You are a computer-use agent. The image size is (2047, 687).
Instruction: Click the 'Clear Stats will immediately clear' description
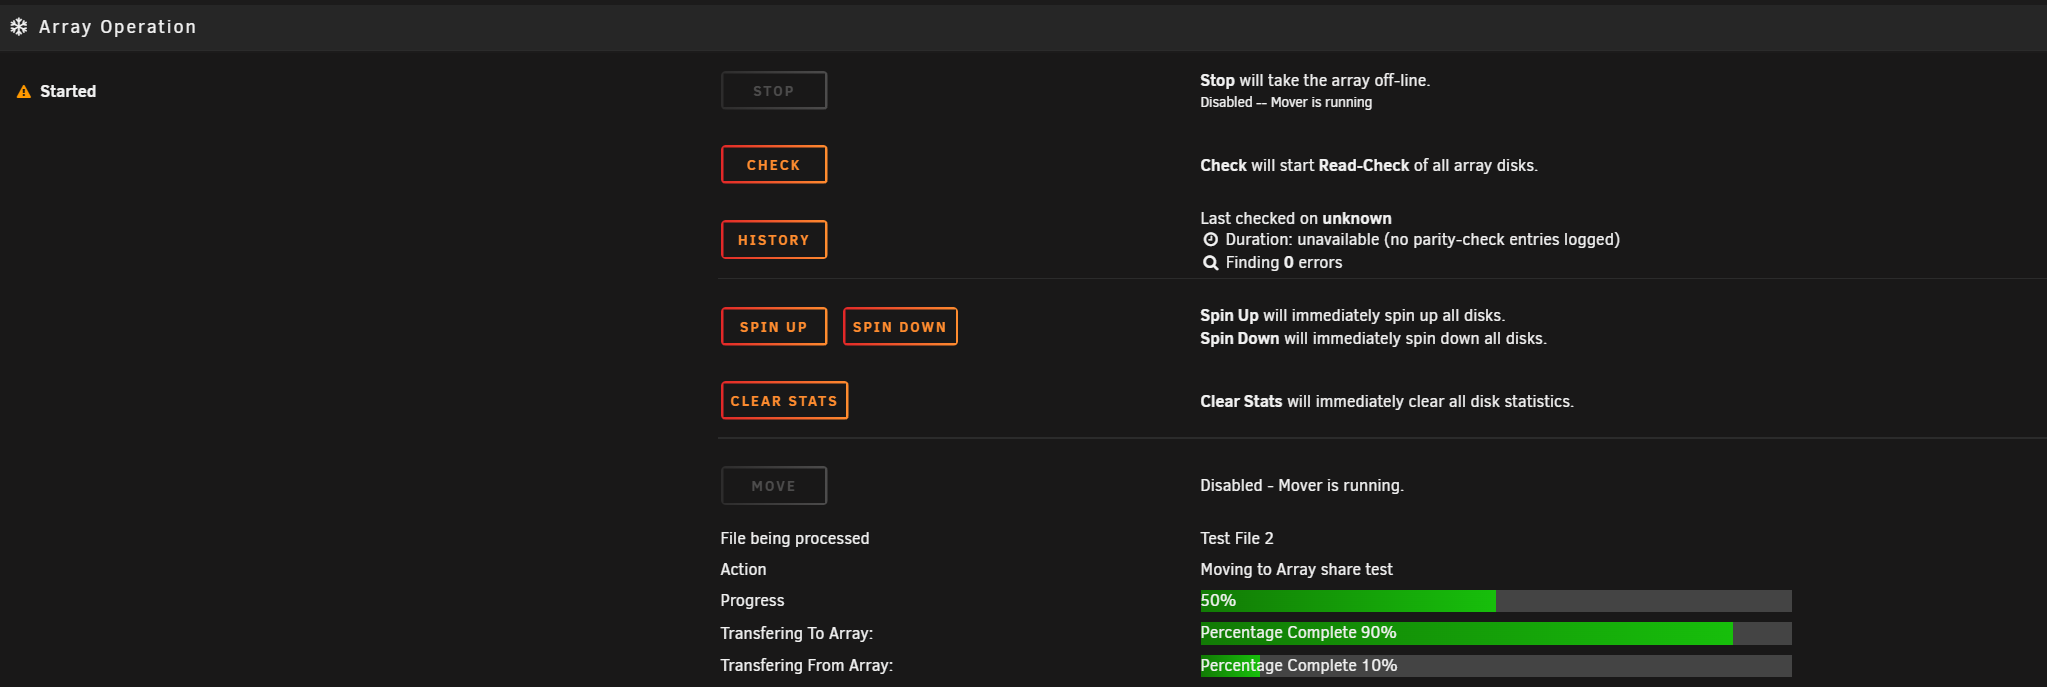[x=1387, y=401]
